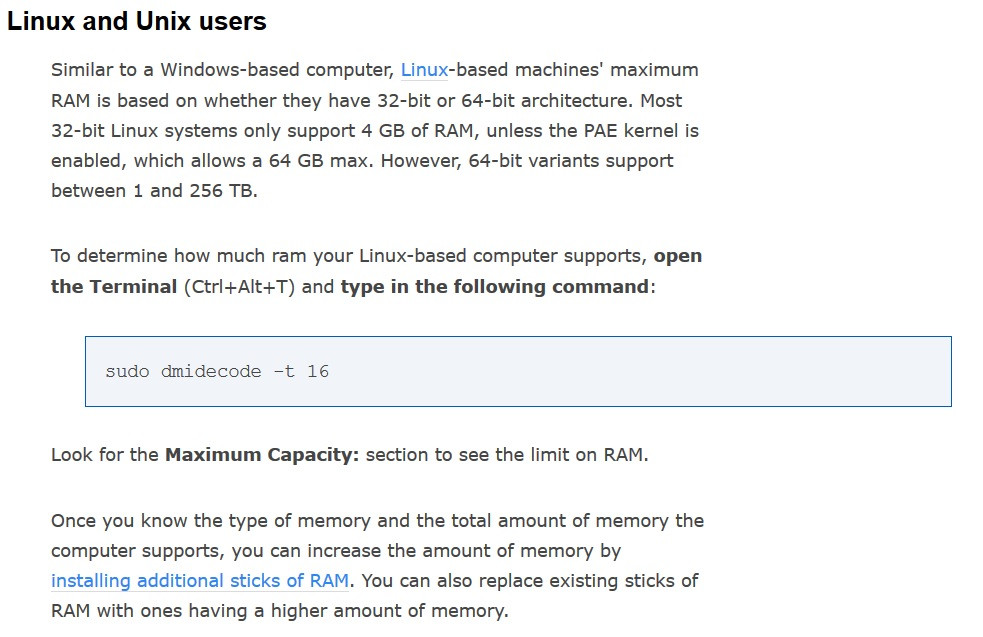
Task: Click the bold 'Maximum Capacity:' text
Action: point(262,455)
